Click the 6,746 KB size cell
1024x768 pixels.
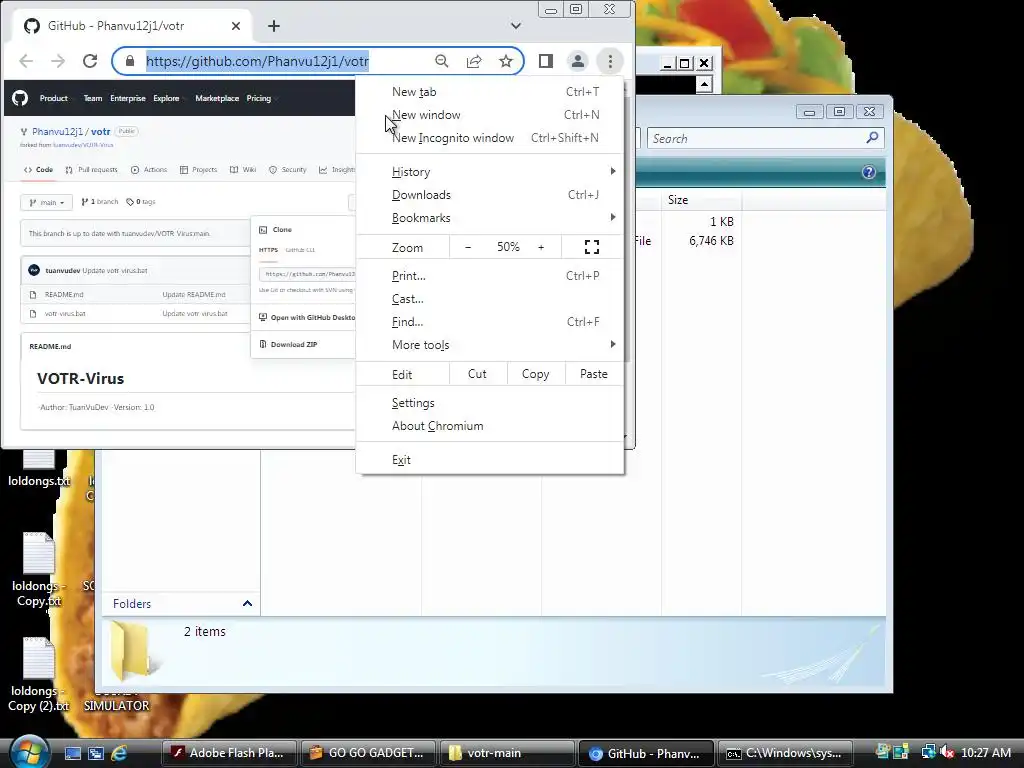click(x=711, y=241)
